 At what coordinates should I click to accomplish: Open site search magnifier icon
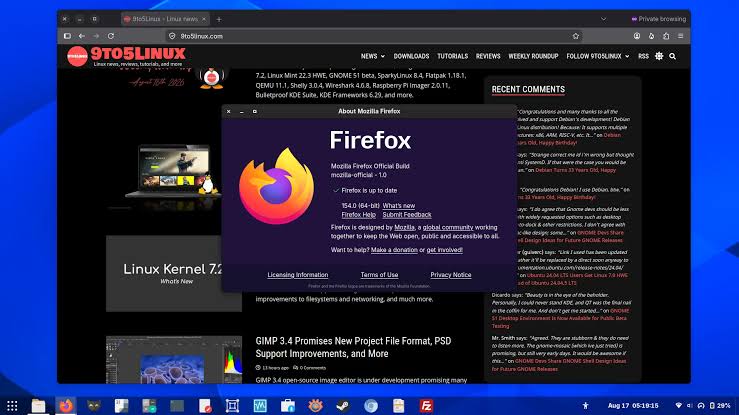click(x=673, y=56)
